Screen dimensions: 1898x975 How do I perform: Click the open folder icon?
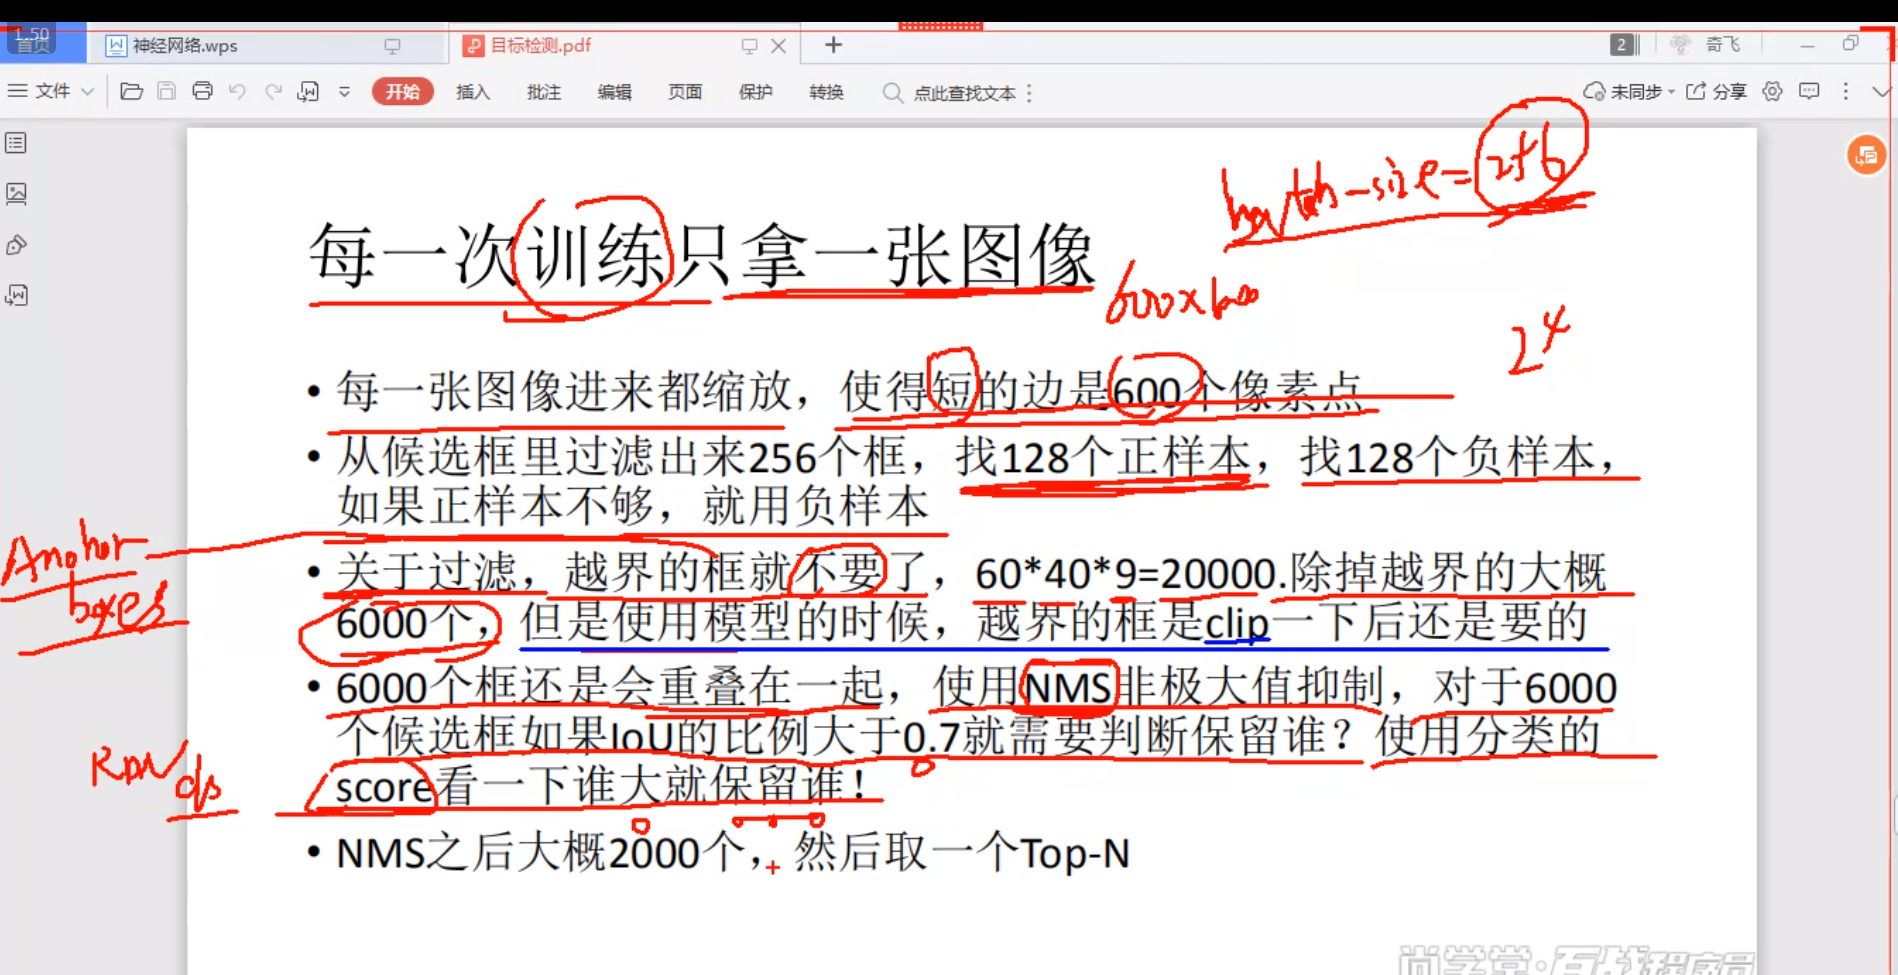pos(131,91)
